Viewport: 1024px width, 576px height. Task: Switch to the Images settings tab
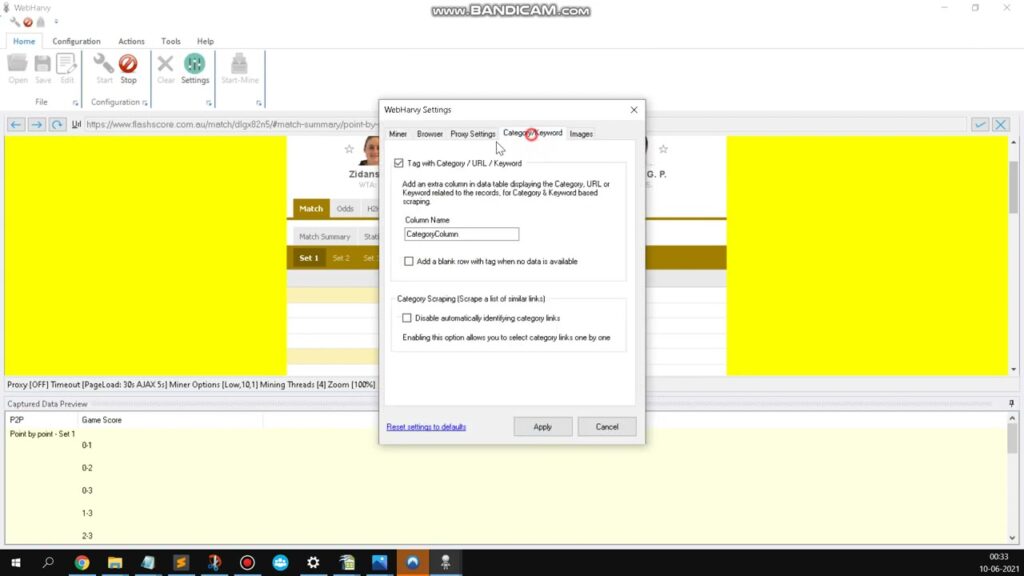pos(581,134)
